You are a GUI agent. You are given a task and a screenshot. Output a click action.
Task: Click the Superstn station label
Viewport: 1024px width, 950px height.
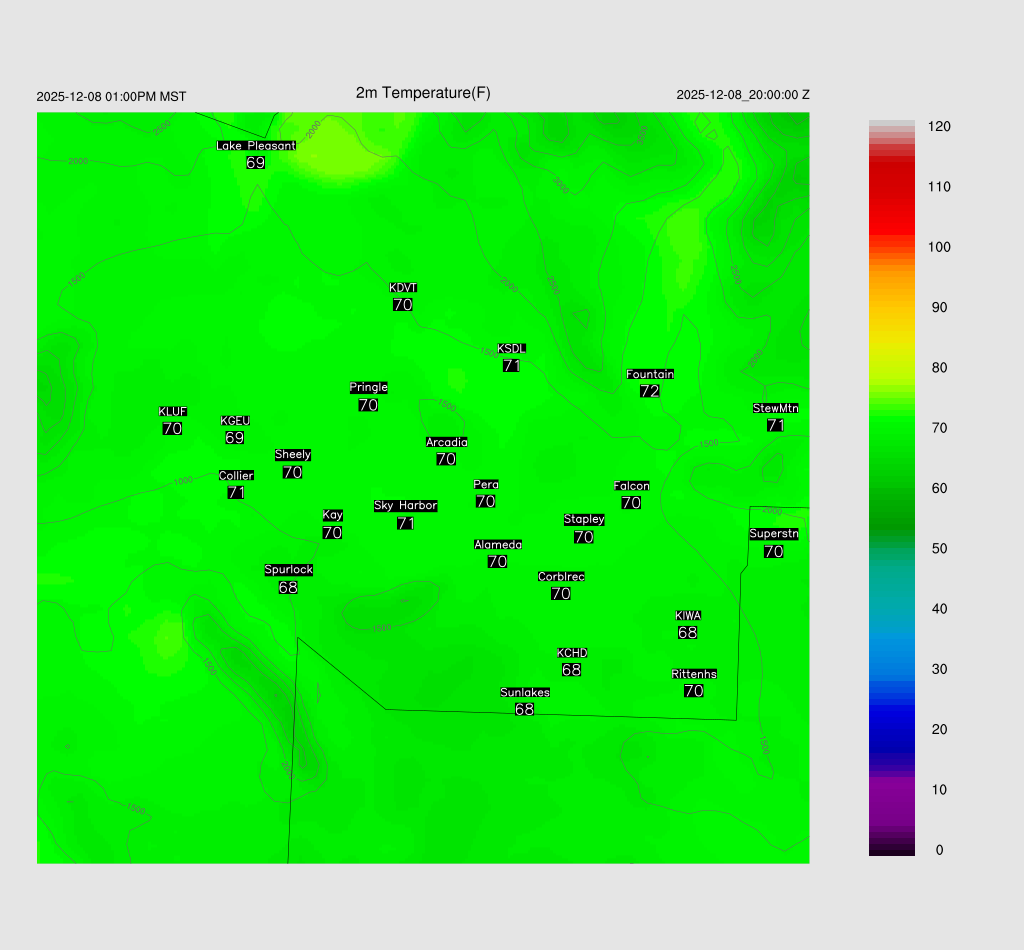773,534
